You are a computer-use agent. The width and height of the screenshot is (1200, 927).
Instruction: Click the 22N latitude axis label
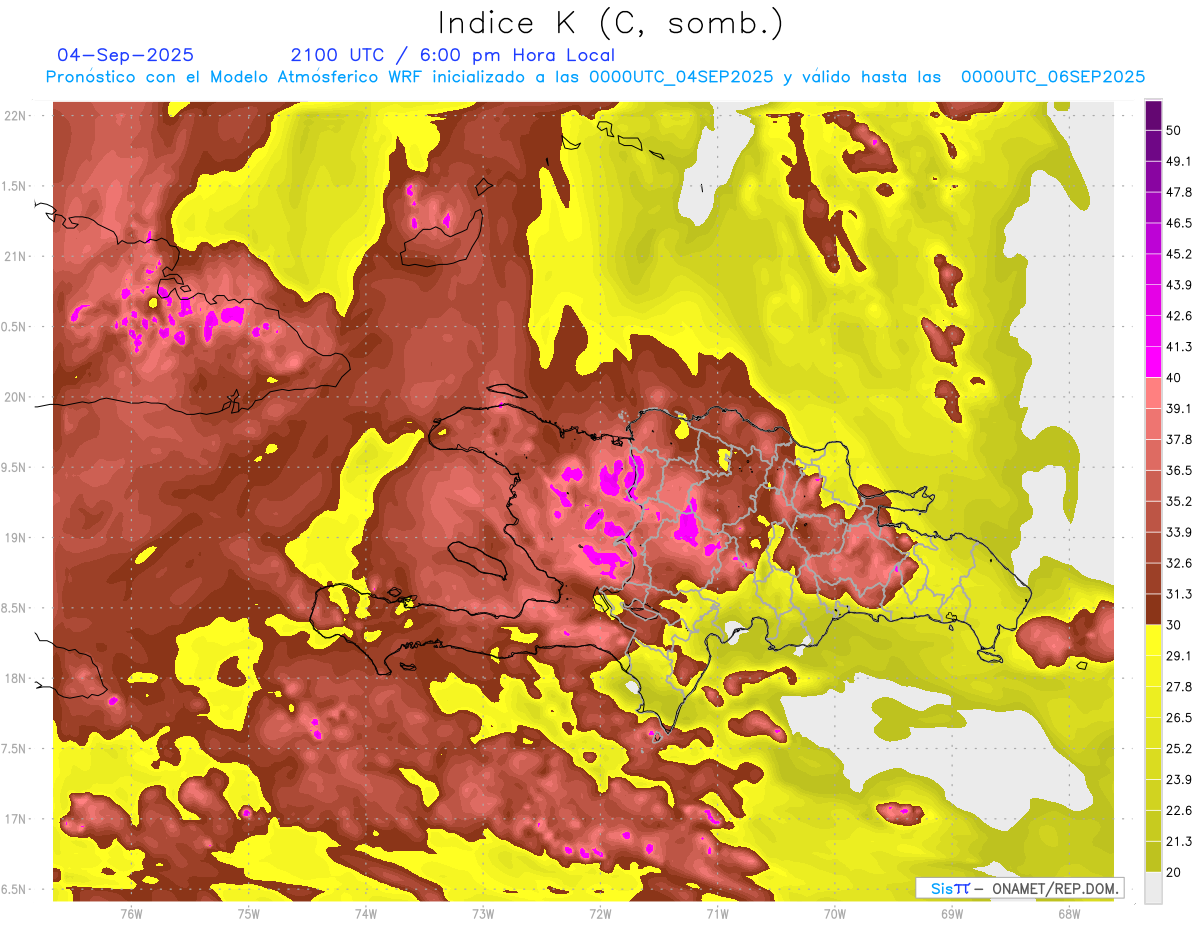(x=15, y=116)
